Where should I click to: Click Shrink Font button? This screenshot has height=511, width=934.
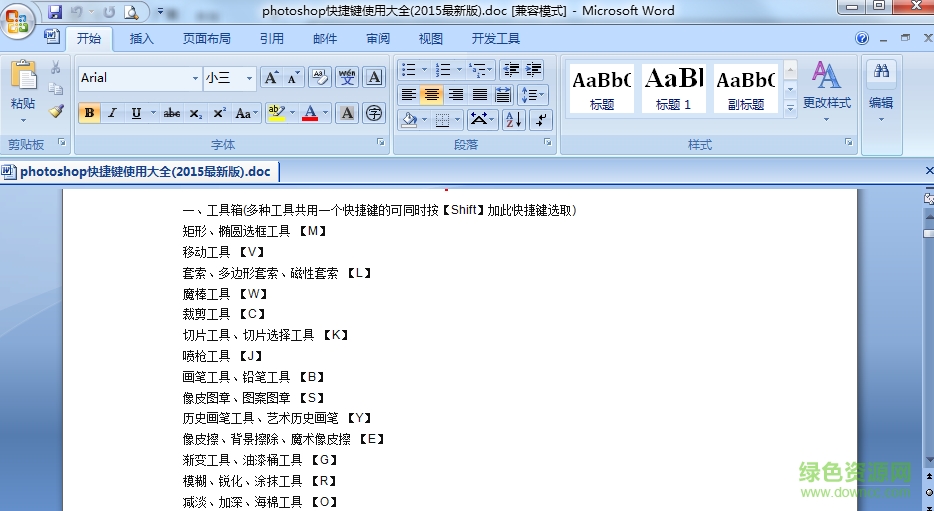[293, 77]
